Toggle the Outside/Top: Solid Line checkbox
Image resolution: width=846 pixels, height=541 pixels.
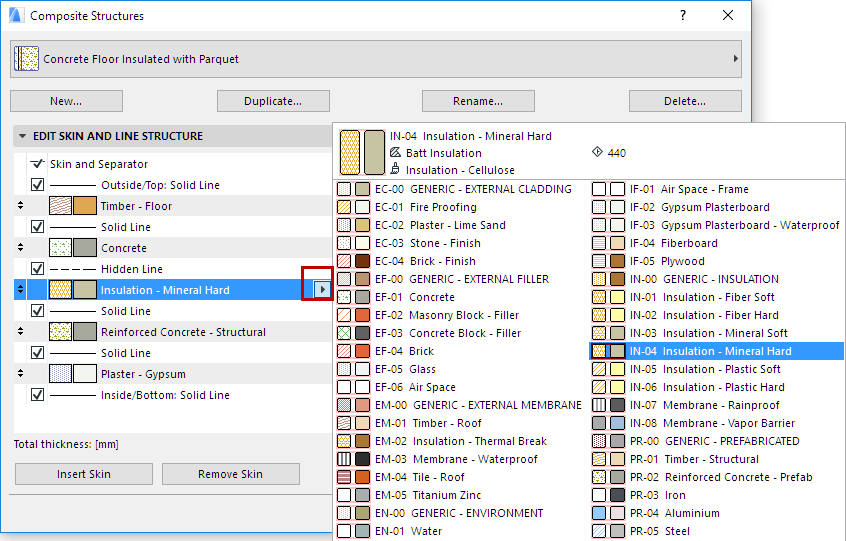coord(37,185)
